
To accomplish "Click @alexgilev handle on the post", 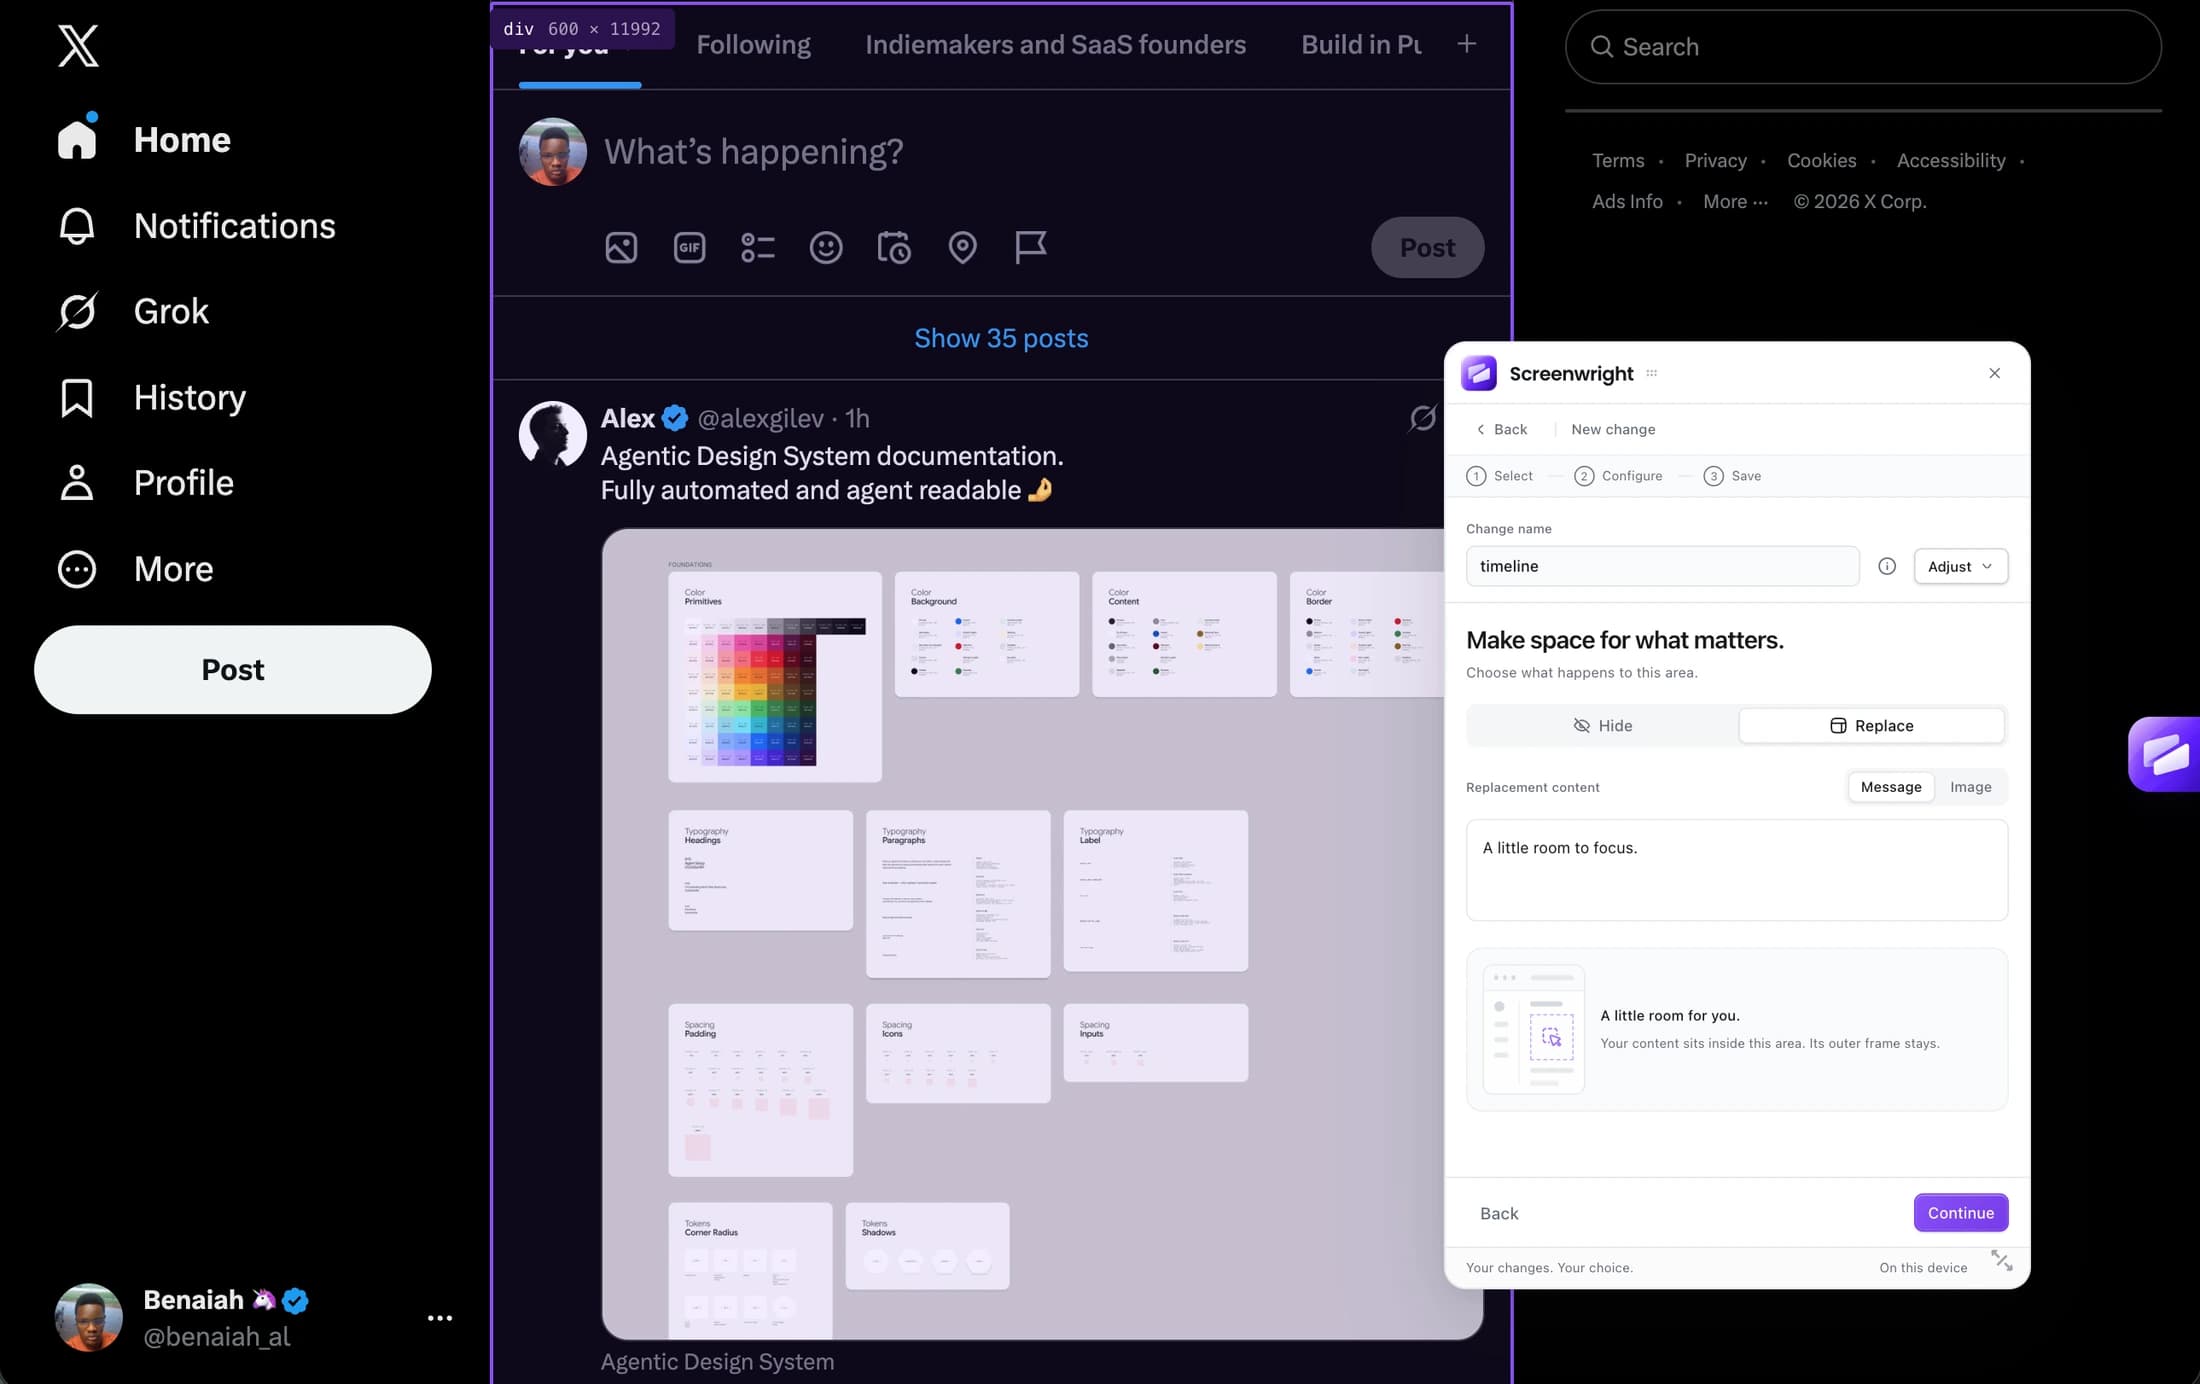I will (760, 418).
